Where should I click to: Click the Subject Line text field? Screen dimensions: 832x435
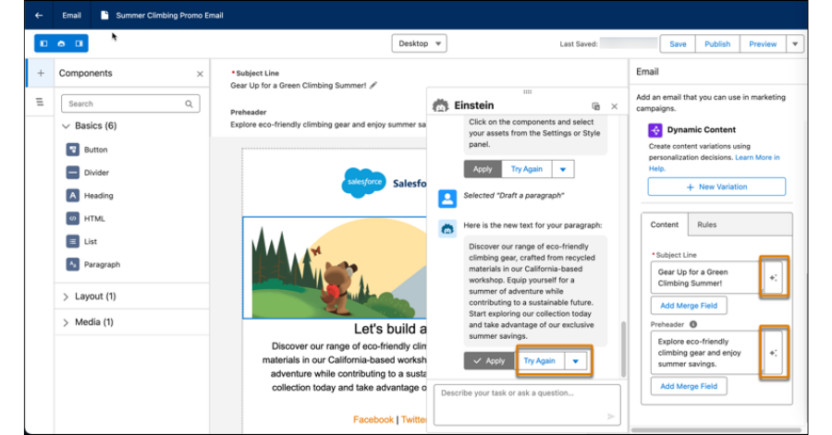coord(705,277)
